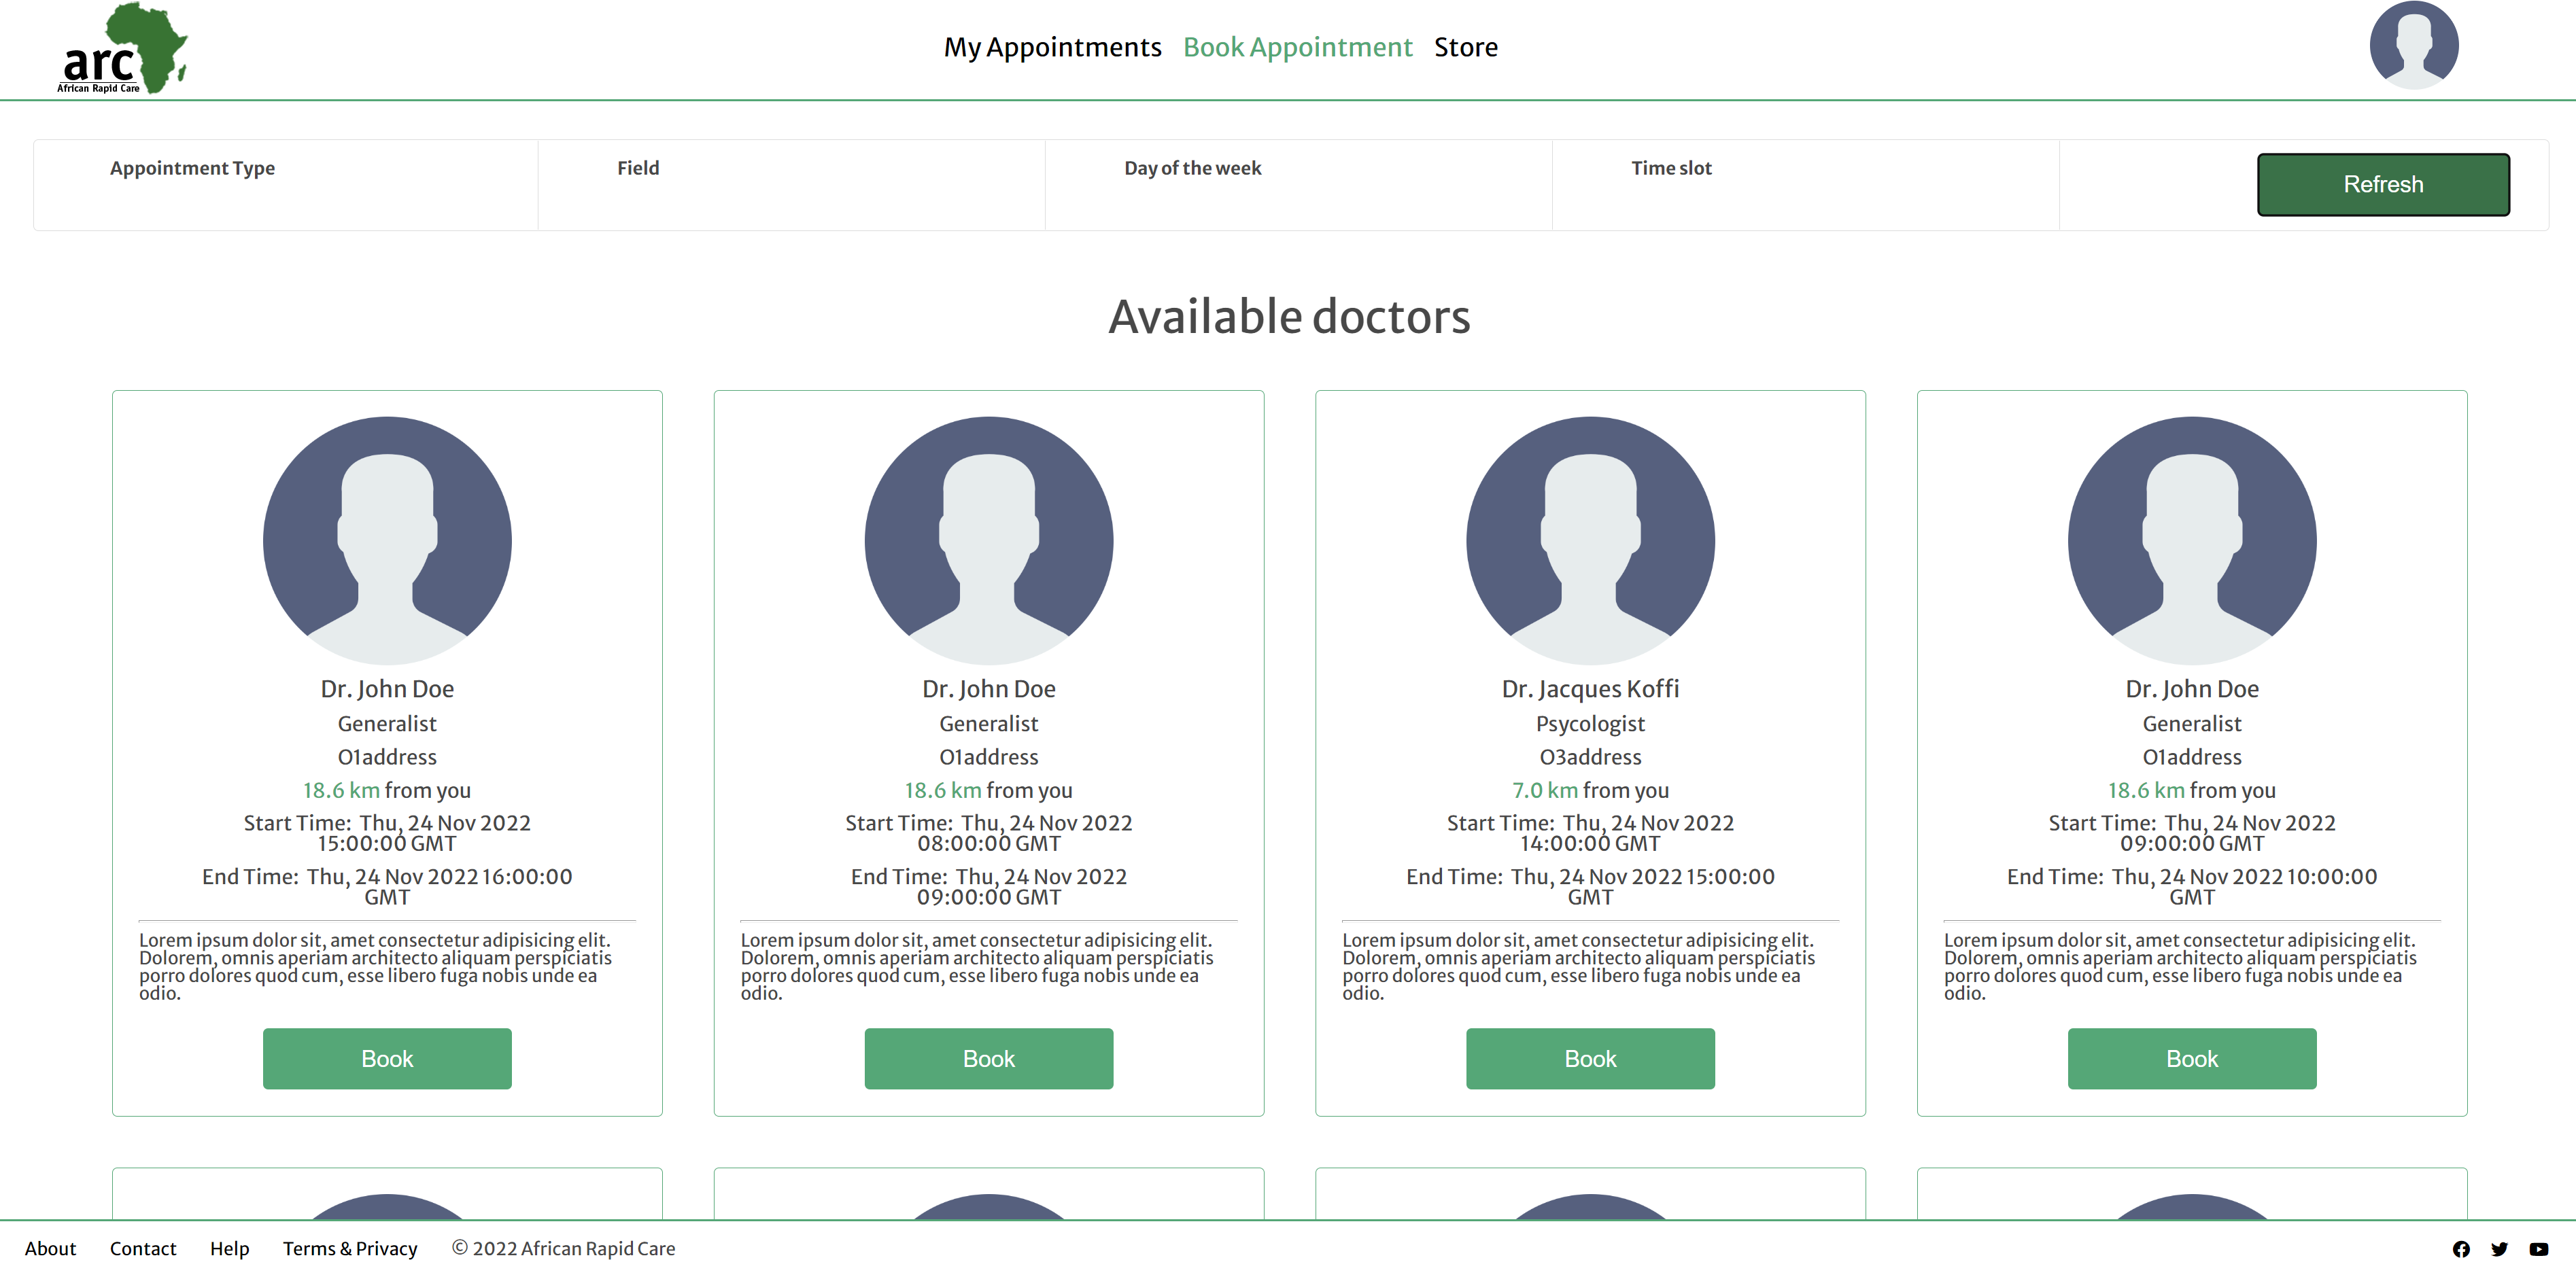This screenshot has width=2576, height=1277.
Task: Book Dr. John Doe's 15:00 appointment
Action: coord(387,1059)
